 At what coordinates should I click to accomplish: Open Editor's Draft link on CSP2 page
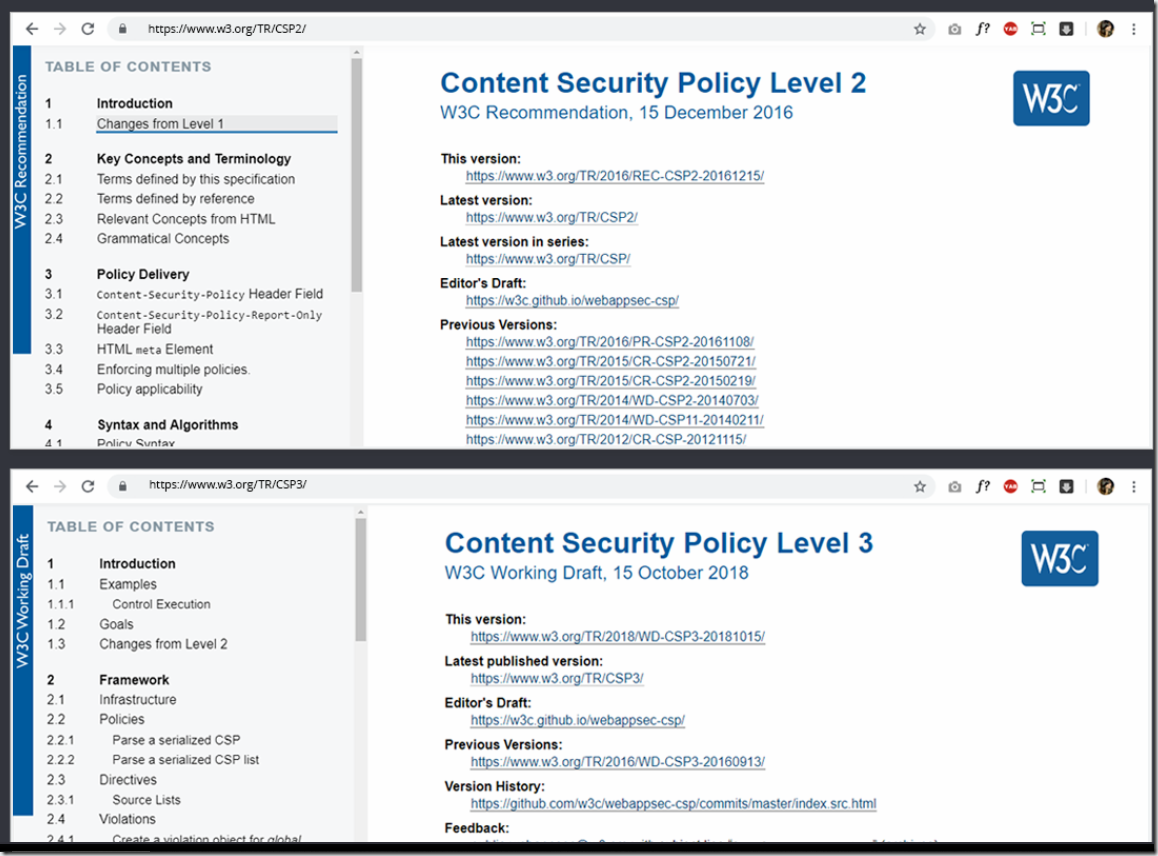tap(572, 300)
